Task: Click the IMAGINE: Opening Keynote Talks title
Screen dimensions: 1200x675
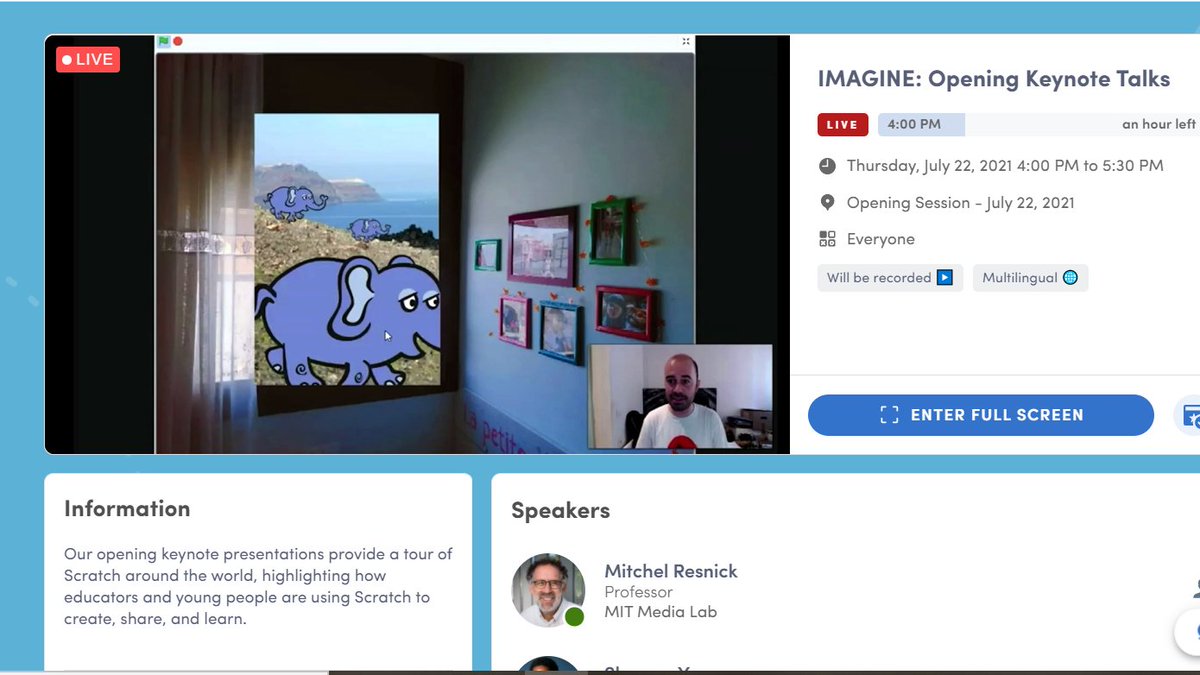Action: [993, 79]
